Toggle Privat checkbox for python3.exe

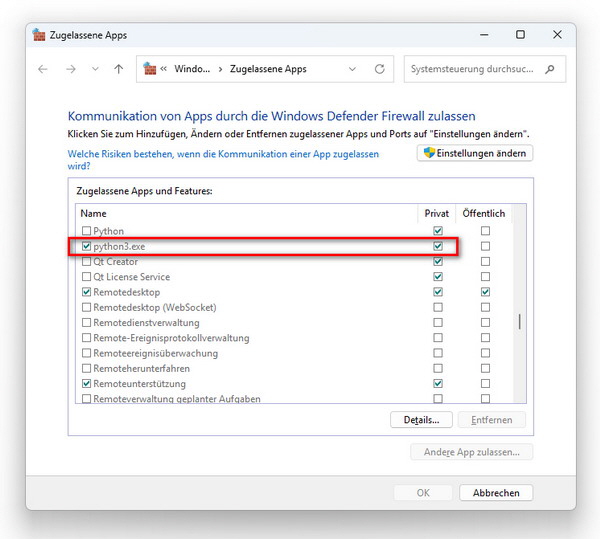tap(438, 246)
